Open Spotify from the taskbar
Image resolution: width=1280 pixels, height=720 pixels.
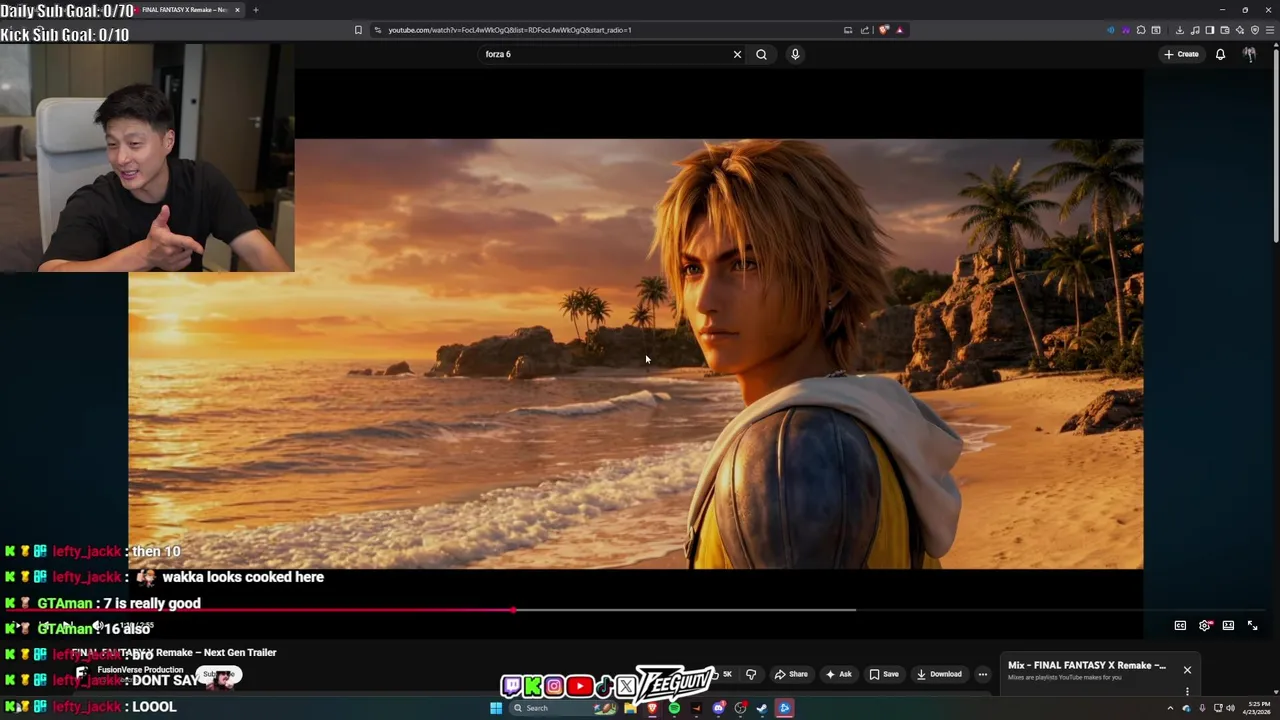(674, 708)
